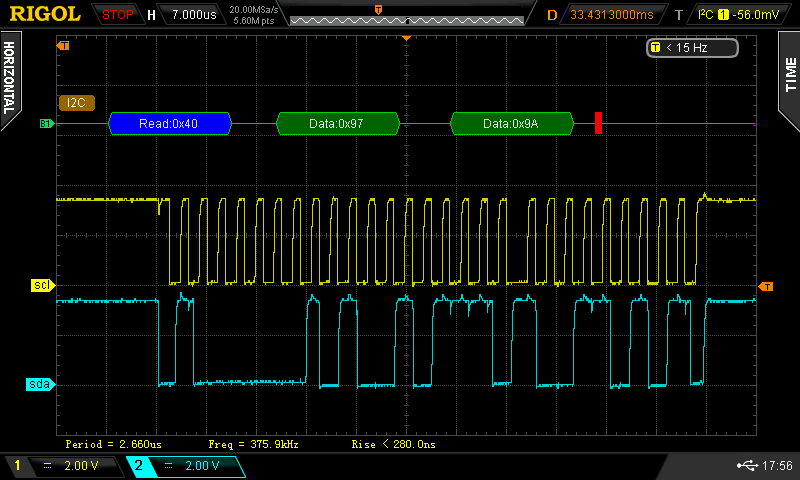Click the yellow scl channel label

tap(42, 285)
